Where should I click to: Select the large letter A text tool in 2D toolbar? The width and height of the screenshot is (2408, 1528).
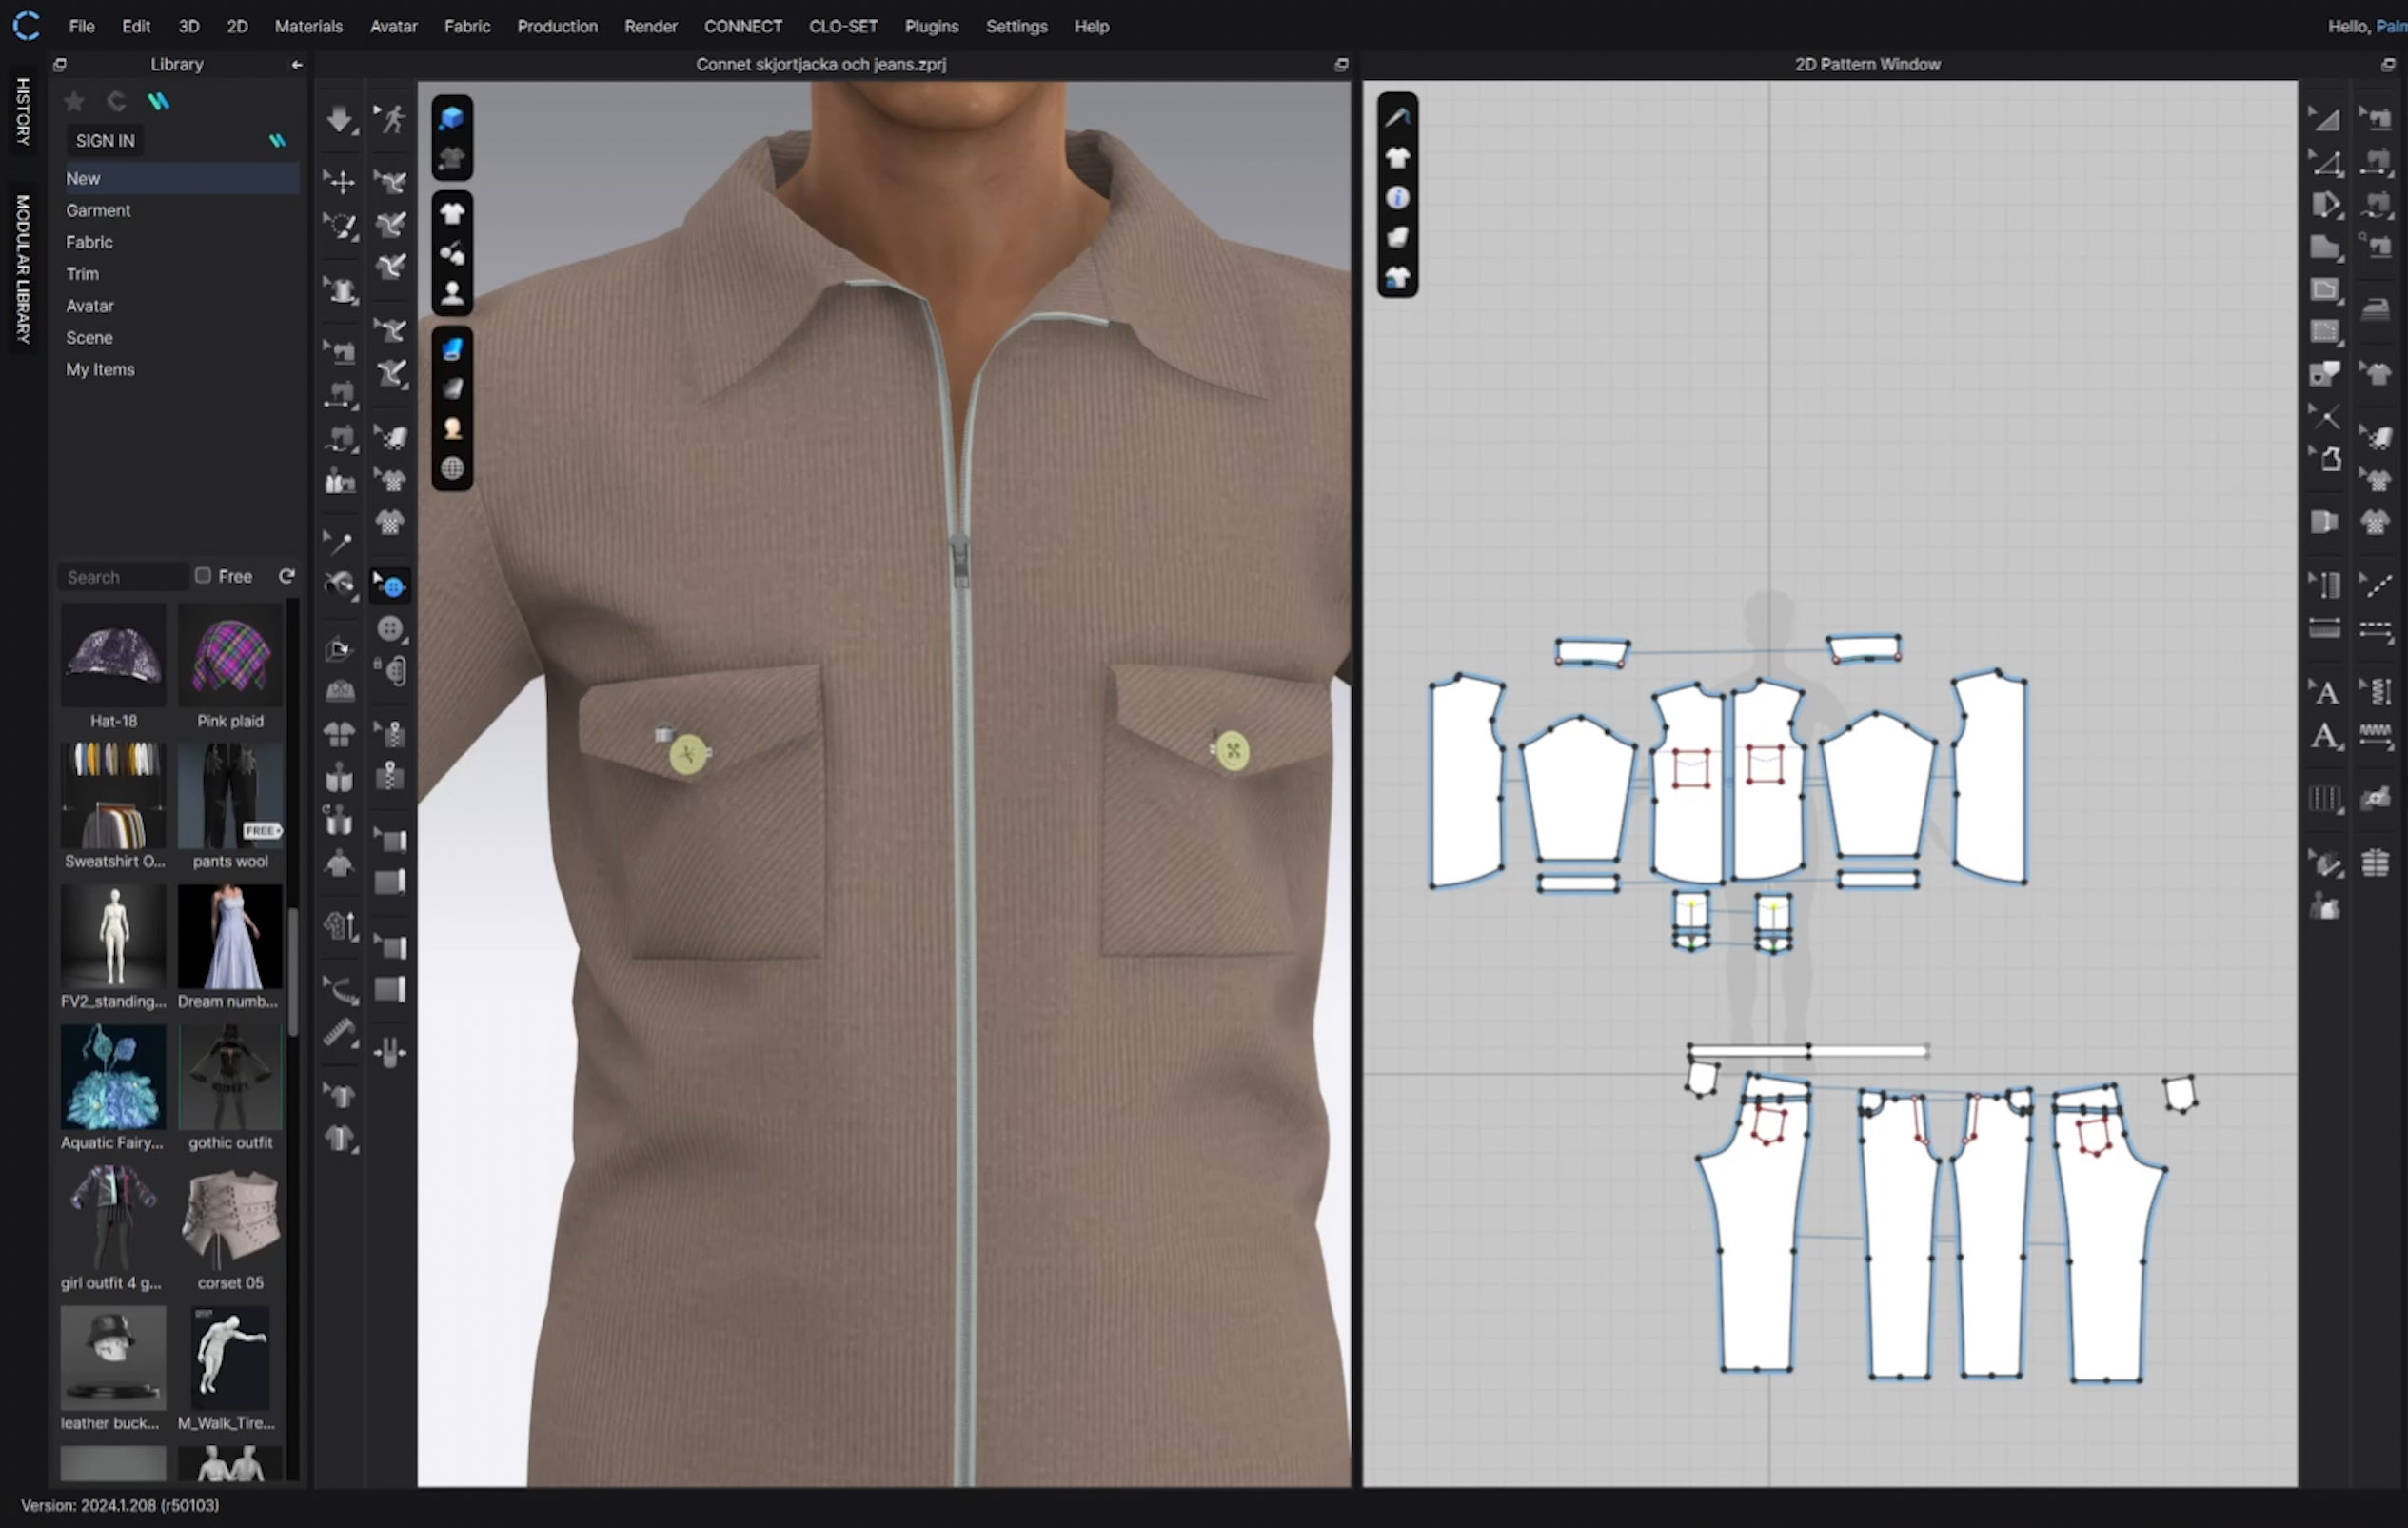[x=2325, y=737]
